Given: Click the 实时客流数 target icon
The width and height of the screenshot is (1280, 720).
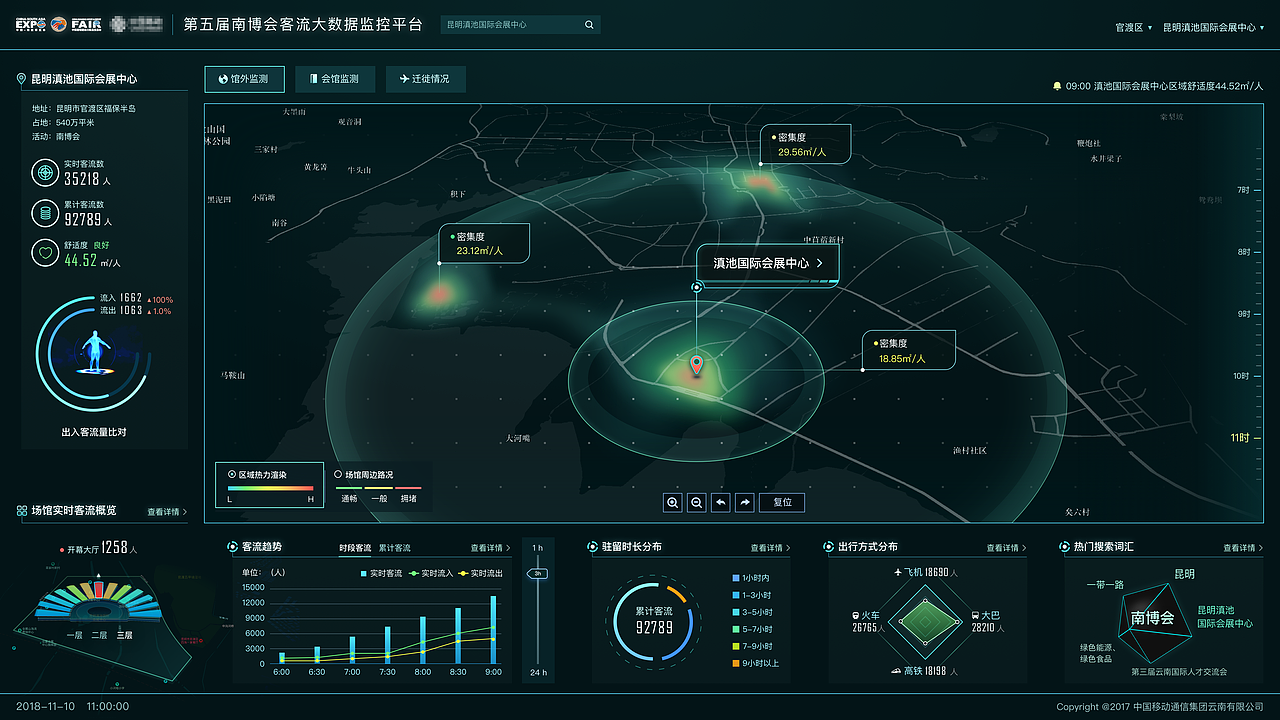Looking at the screenshot, I should point(45,173).
